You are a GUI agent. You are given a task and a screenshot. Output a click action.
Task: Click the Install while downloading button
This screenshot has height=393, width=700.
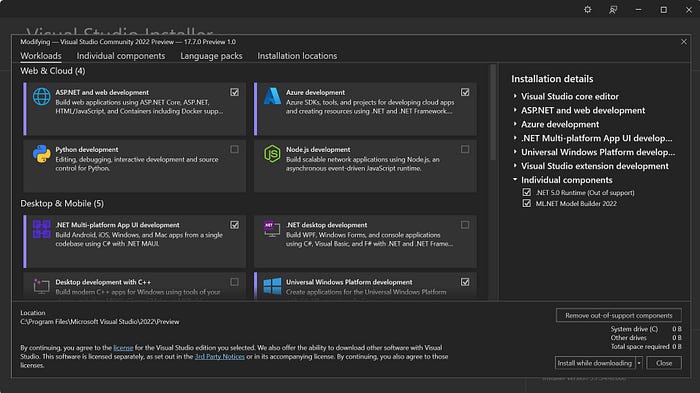coord(595,363)
